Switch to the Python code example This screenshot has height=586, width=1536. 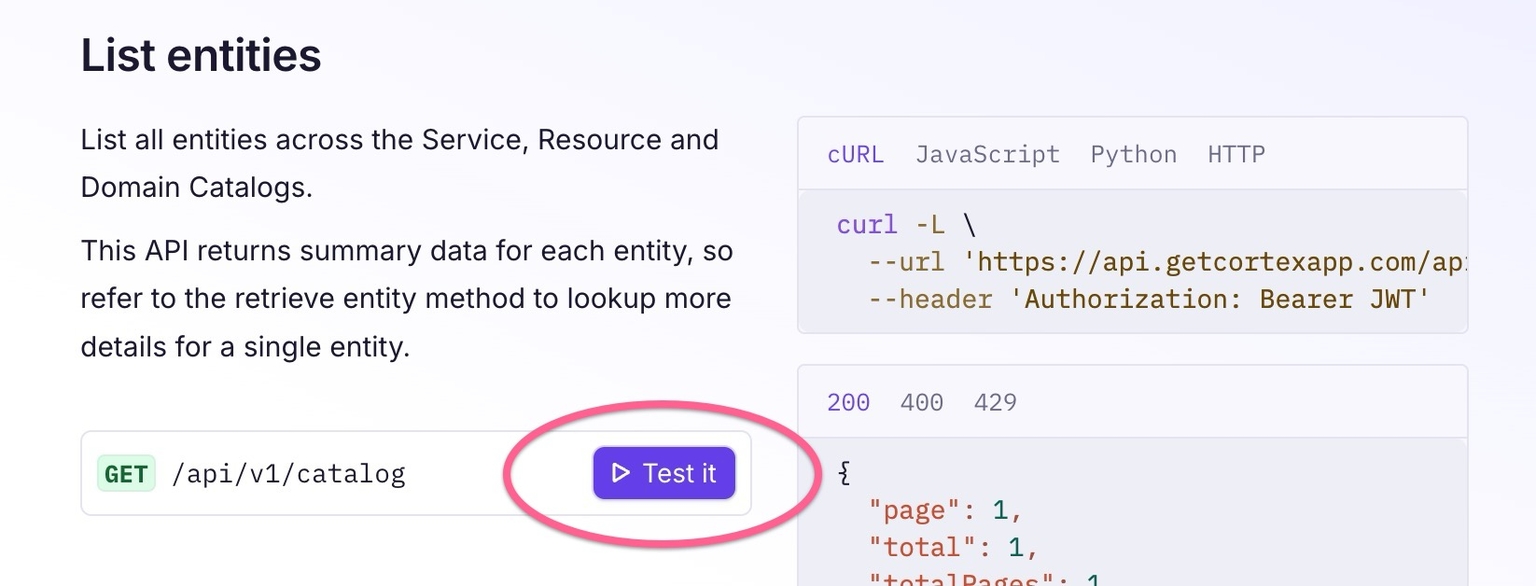click(1133, 154)
